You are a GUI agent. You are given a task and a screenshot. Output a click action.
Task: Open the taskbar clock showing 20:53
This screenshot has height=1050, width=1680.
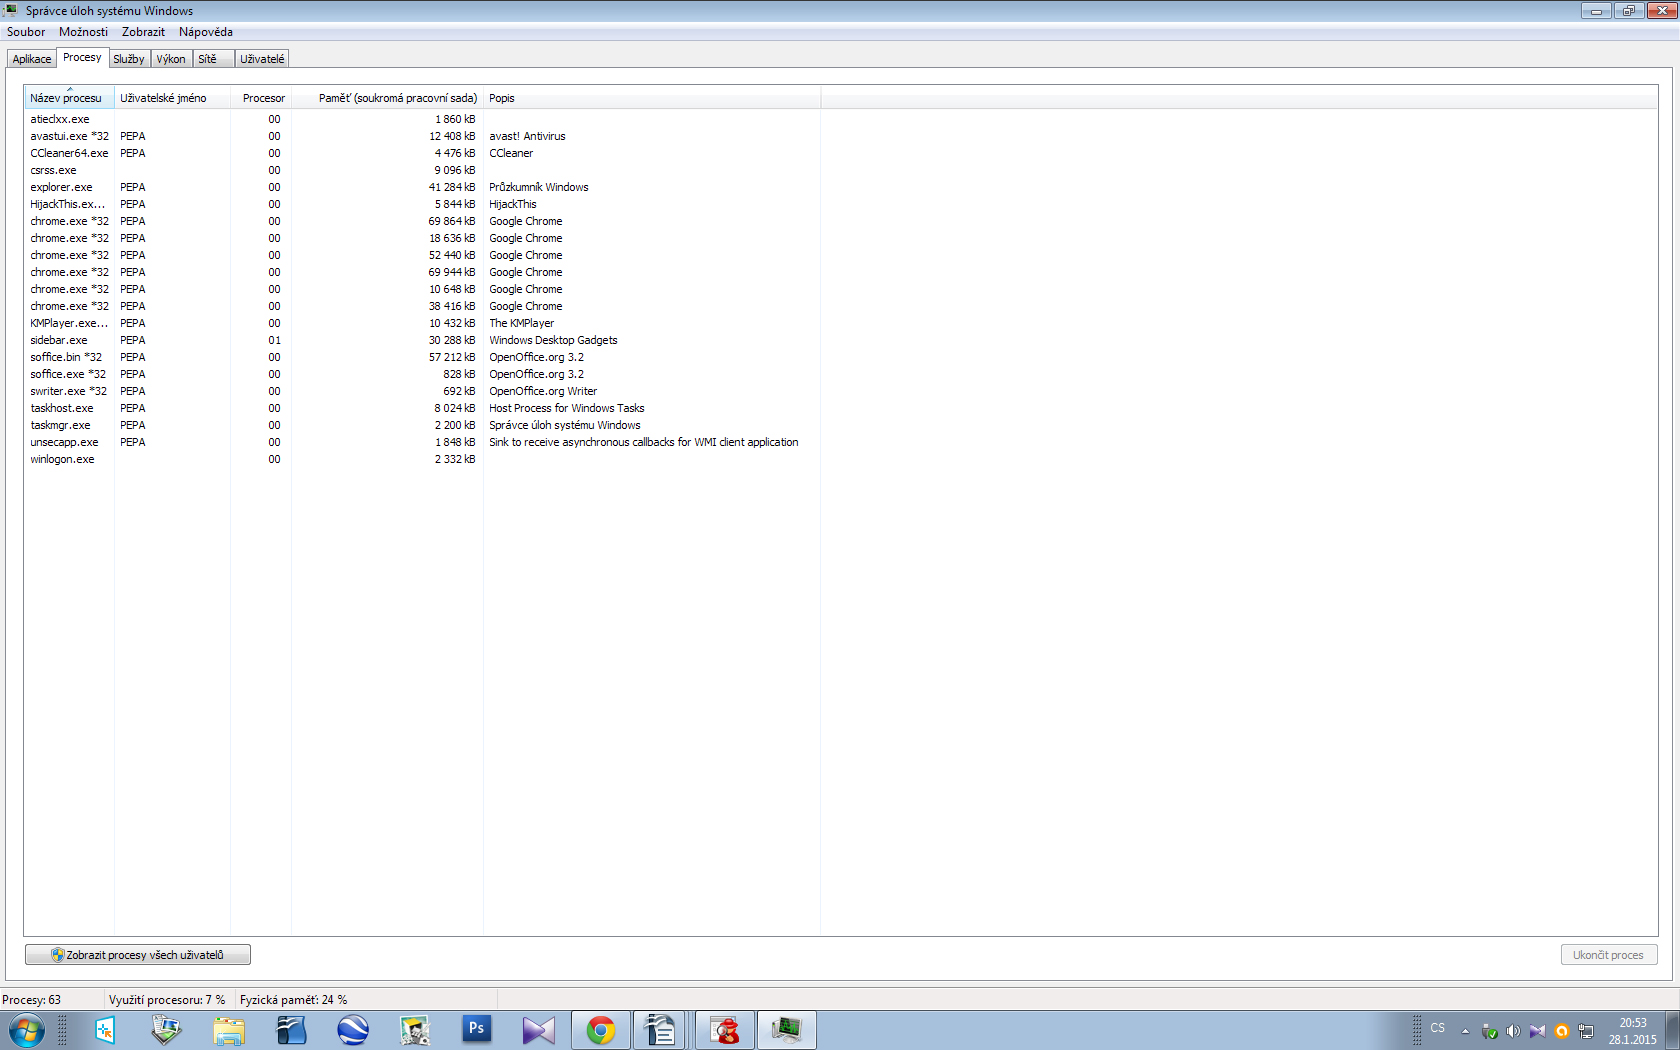1632,1031
